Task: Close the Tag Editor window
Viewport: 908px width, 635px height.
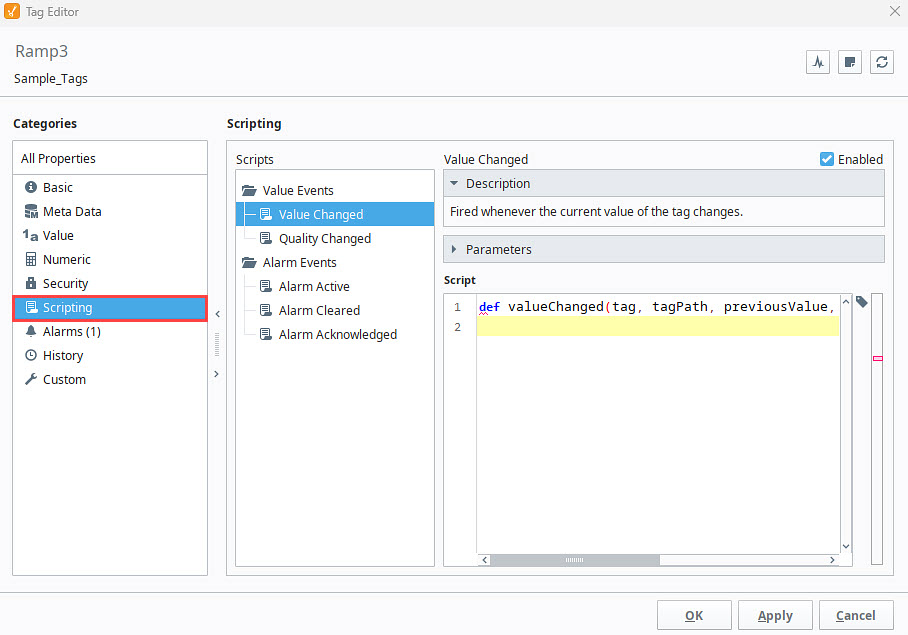Action: [x=894, y=11]
